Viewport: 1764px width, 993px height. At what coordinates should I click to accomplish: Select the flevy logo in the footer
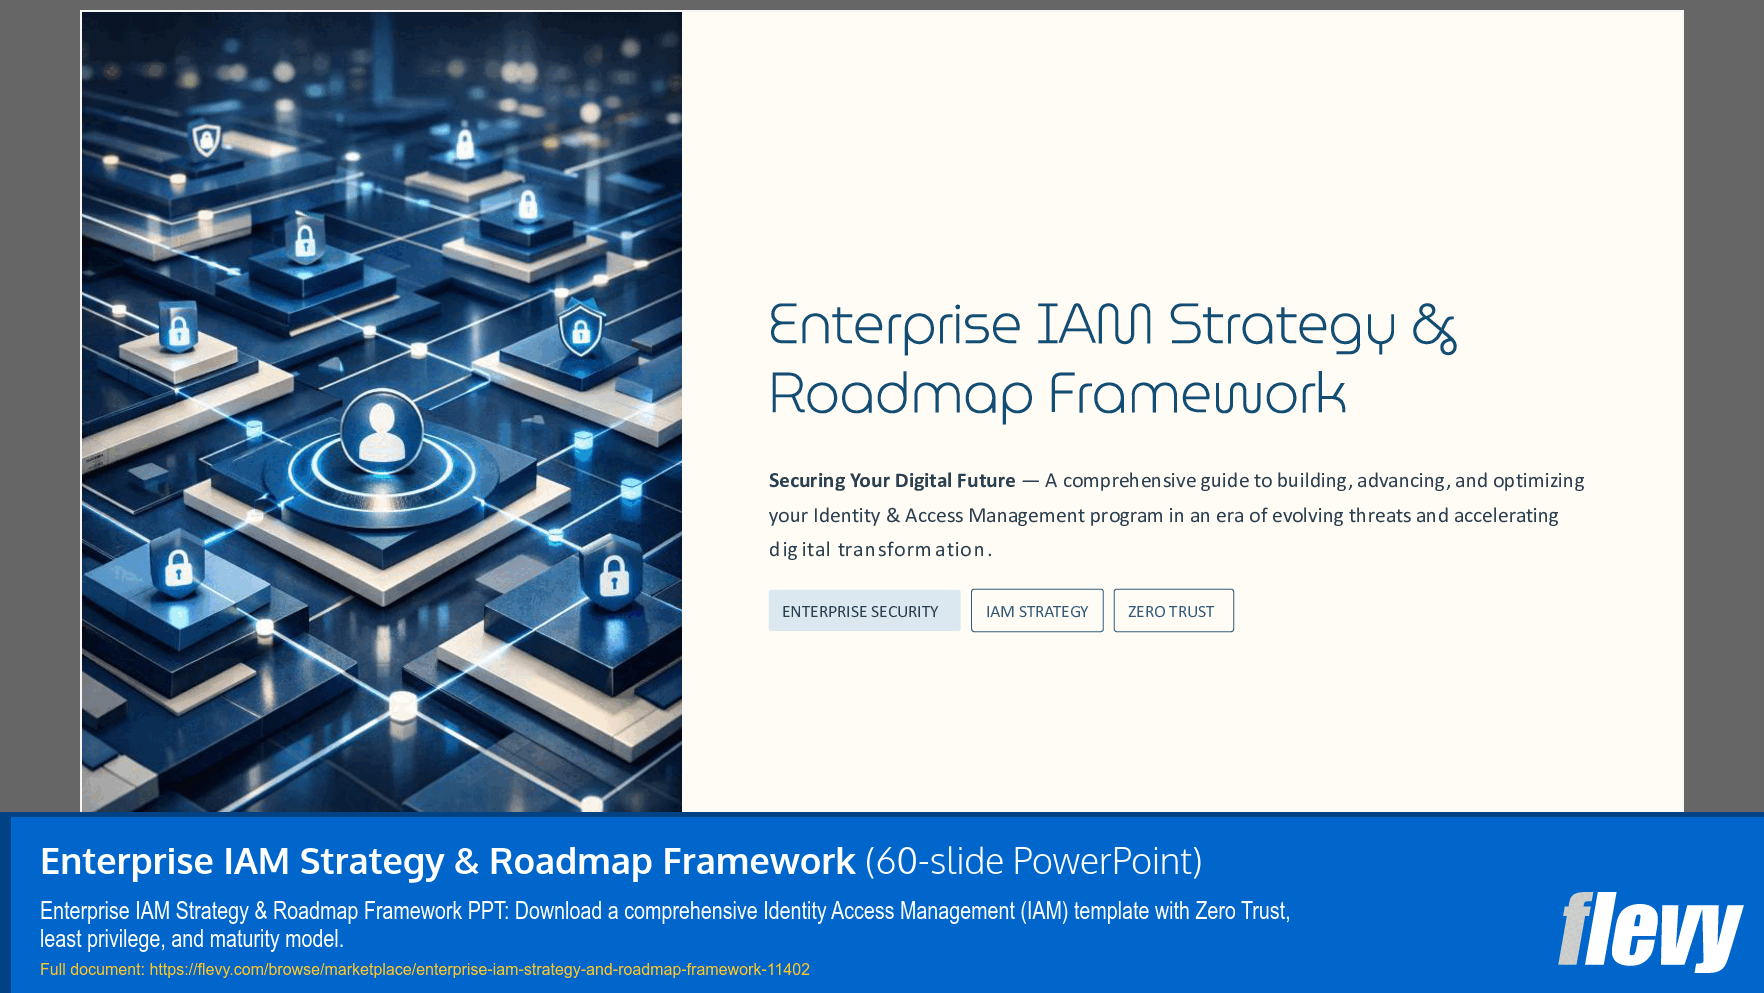[1650, 930]
